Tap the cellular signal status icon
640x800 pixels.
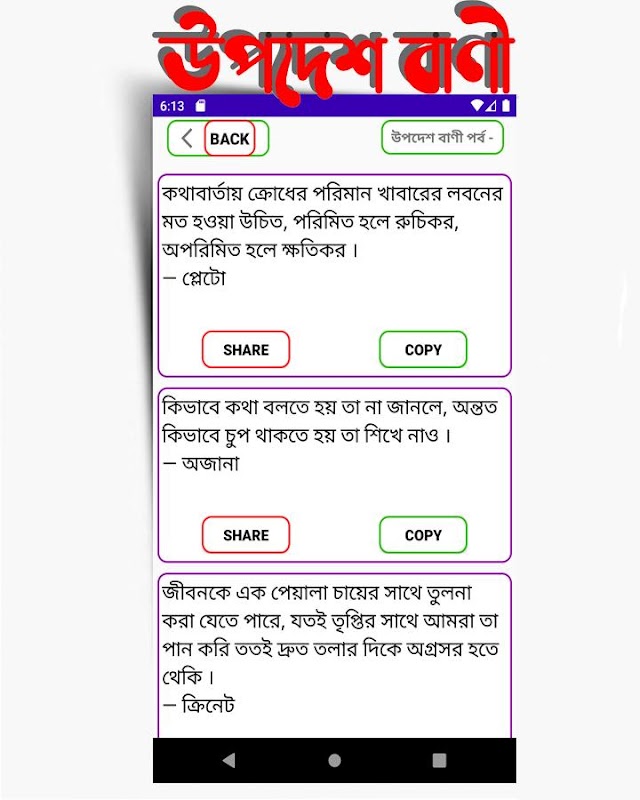pyautogui.click(x=490, y=106)
